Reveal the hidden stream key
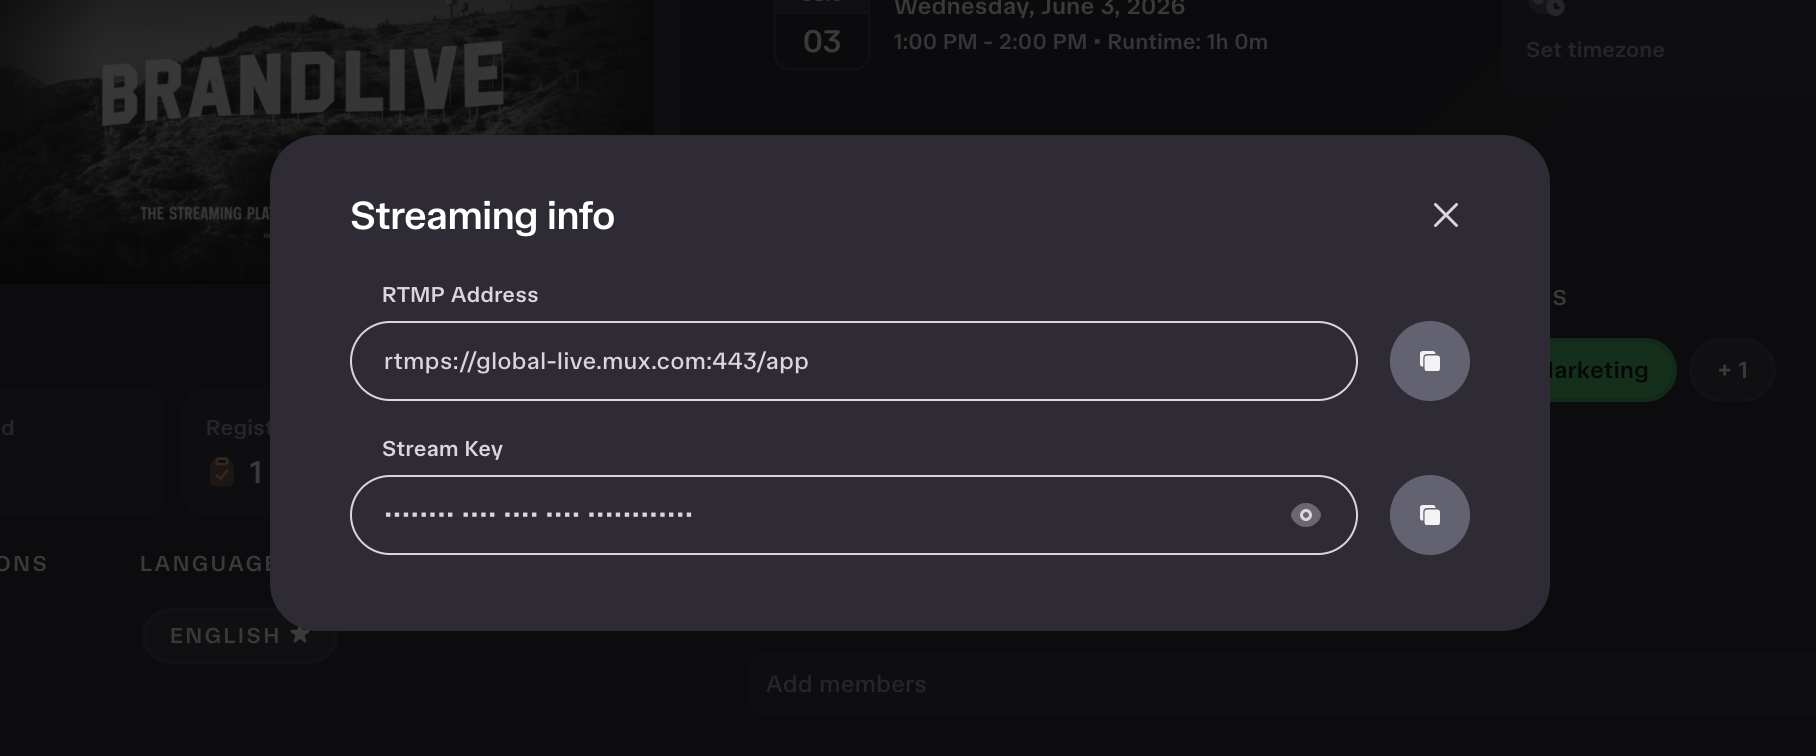Image resolution: width=1816 pixels, height=756 pixels. click(x=1305, y=515)
